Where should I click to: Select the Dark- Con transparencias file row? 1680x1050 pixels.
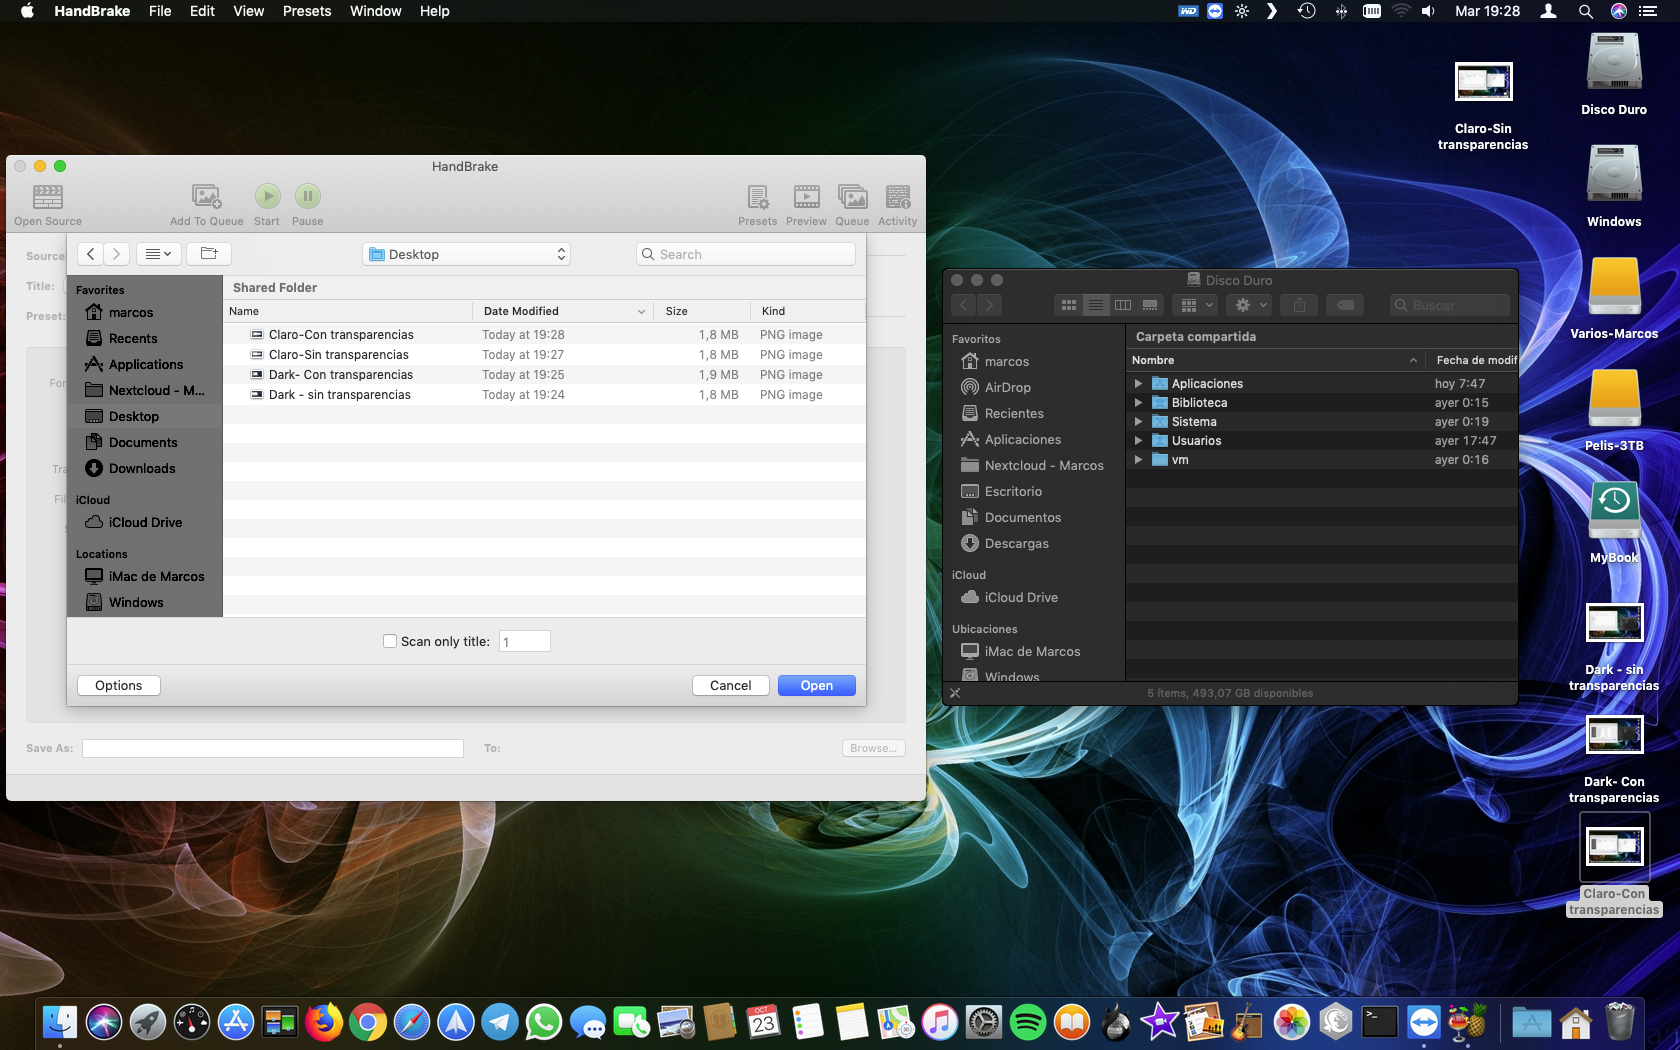[x=341, y=375]
